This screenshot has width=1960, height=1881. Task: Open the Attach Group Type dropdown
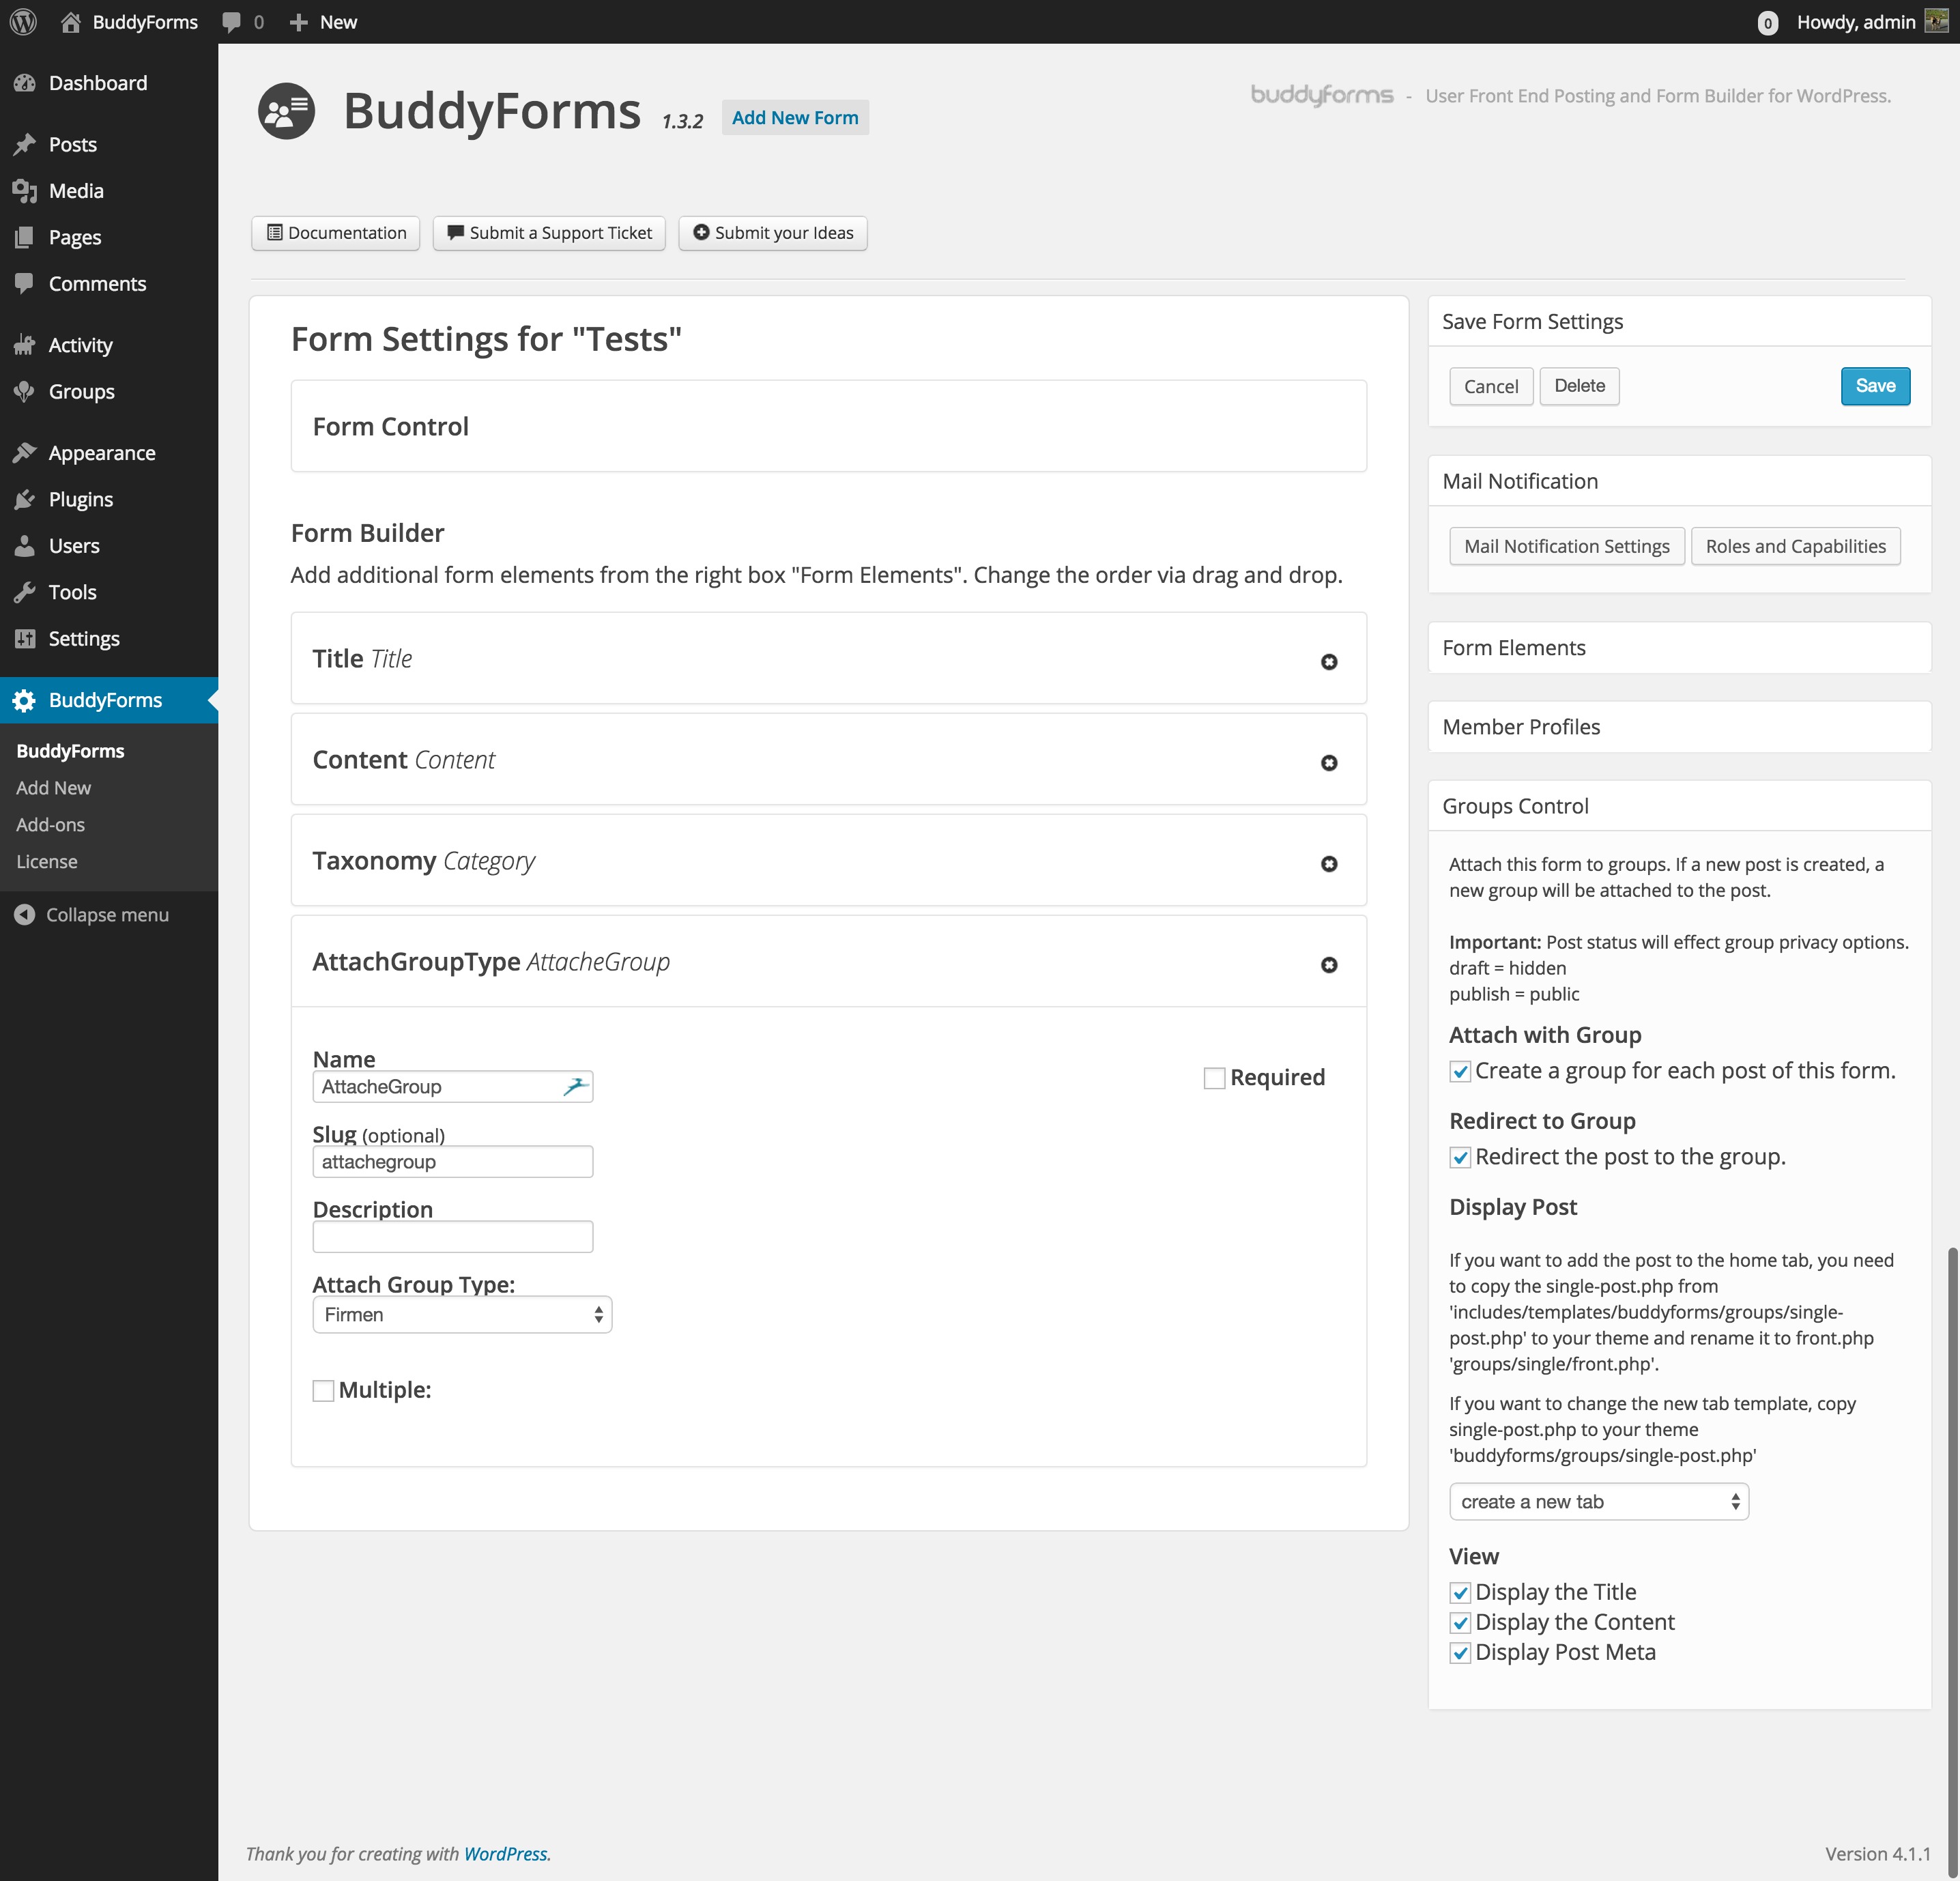462,1314
